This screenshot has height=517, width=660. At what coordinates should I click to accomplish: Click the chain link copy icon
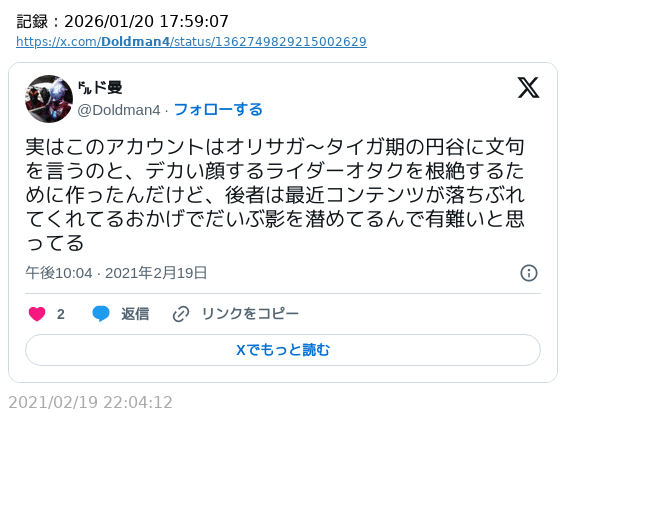(181, 314)
